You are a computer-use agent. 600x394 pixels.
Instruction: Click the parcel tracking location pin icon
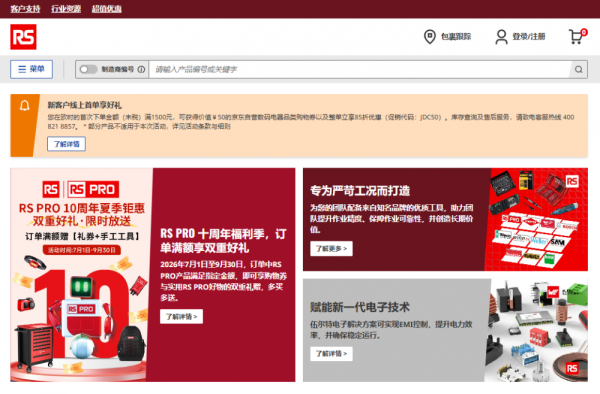point(430,37)
